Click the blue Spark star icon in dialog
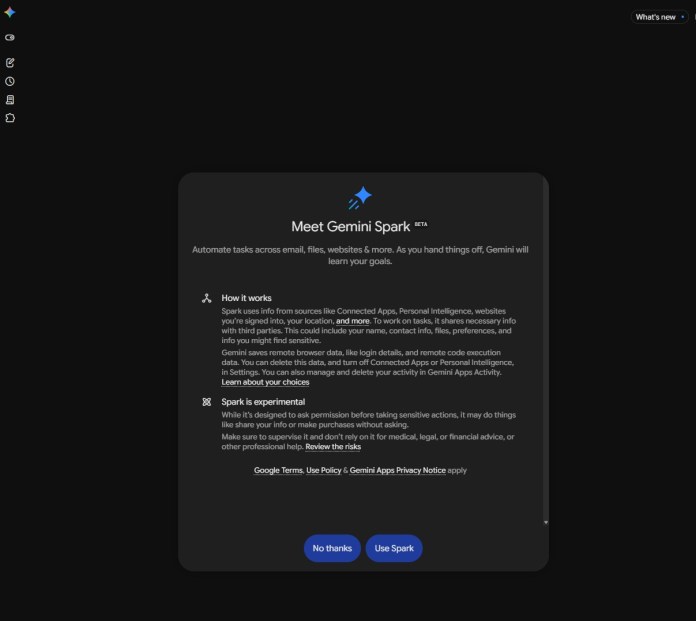Image resolution: width=696 pixels, height=621 pixels. [x=360, y=198]
